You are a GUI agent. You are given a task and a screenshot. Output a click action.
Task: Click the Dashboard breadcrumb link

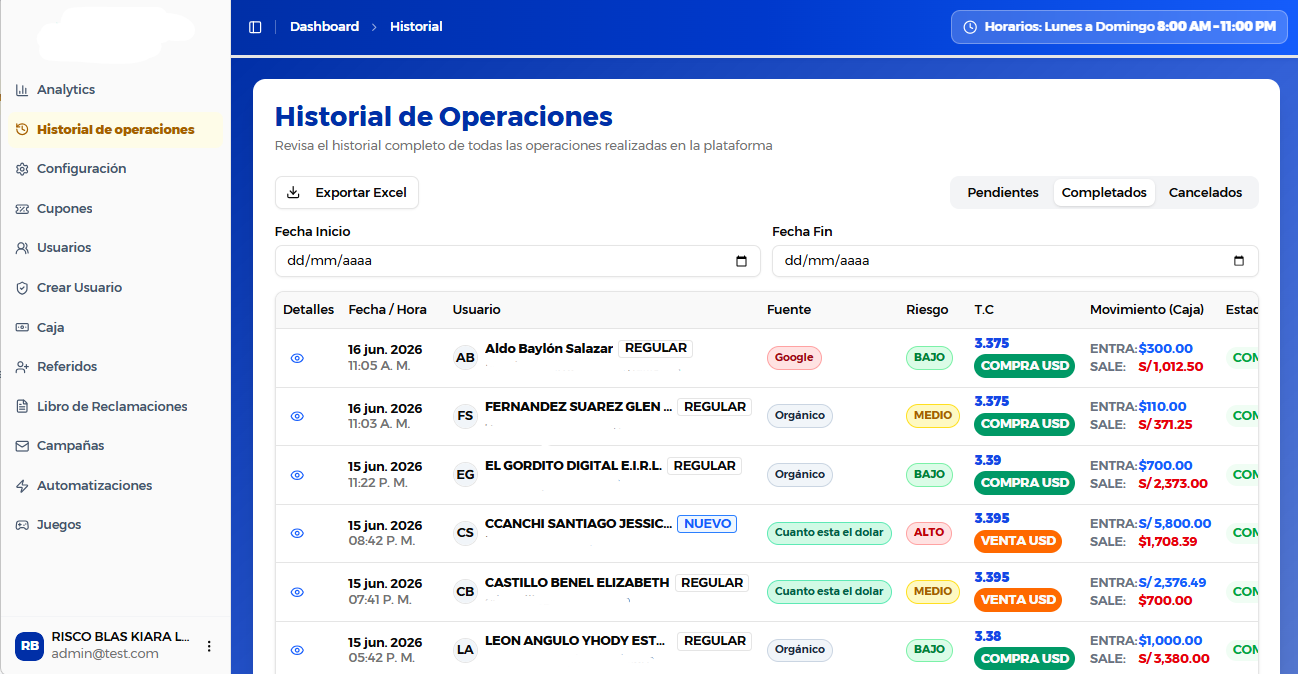click(324, 27)
